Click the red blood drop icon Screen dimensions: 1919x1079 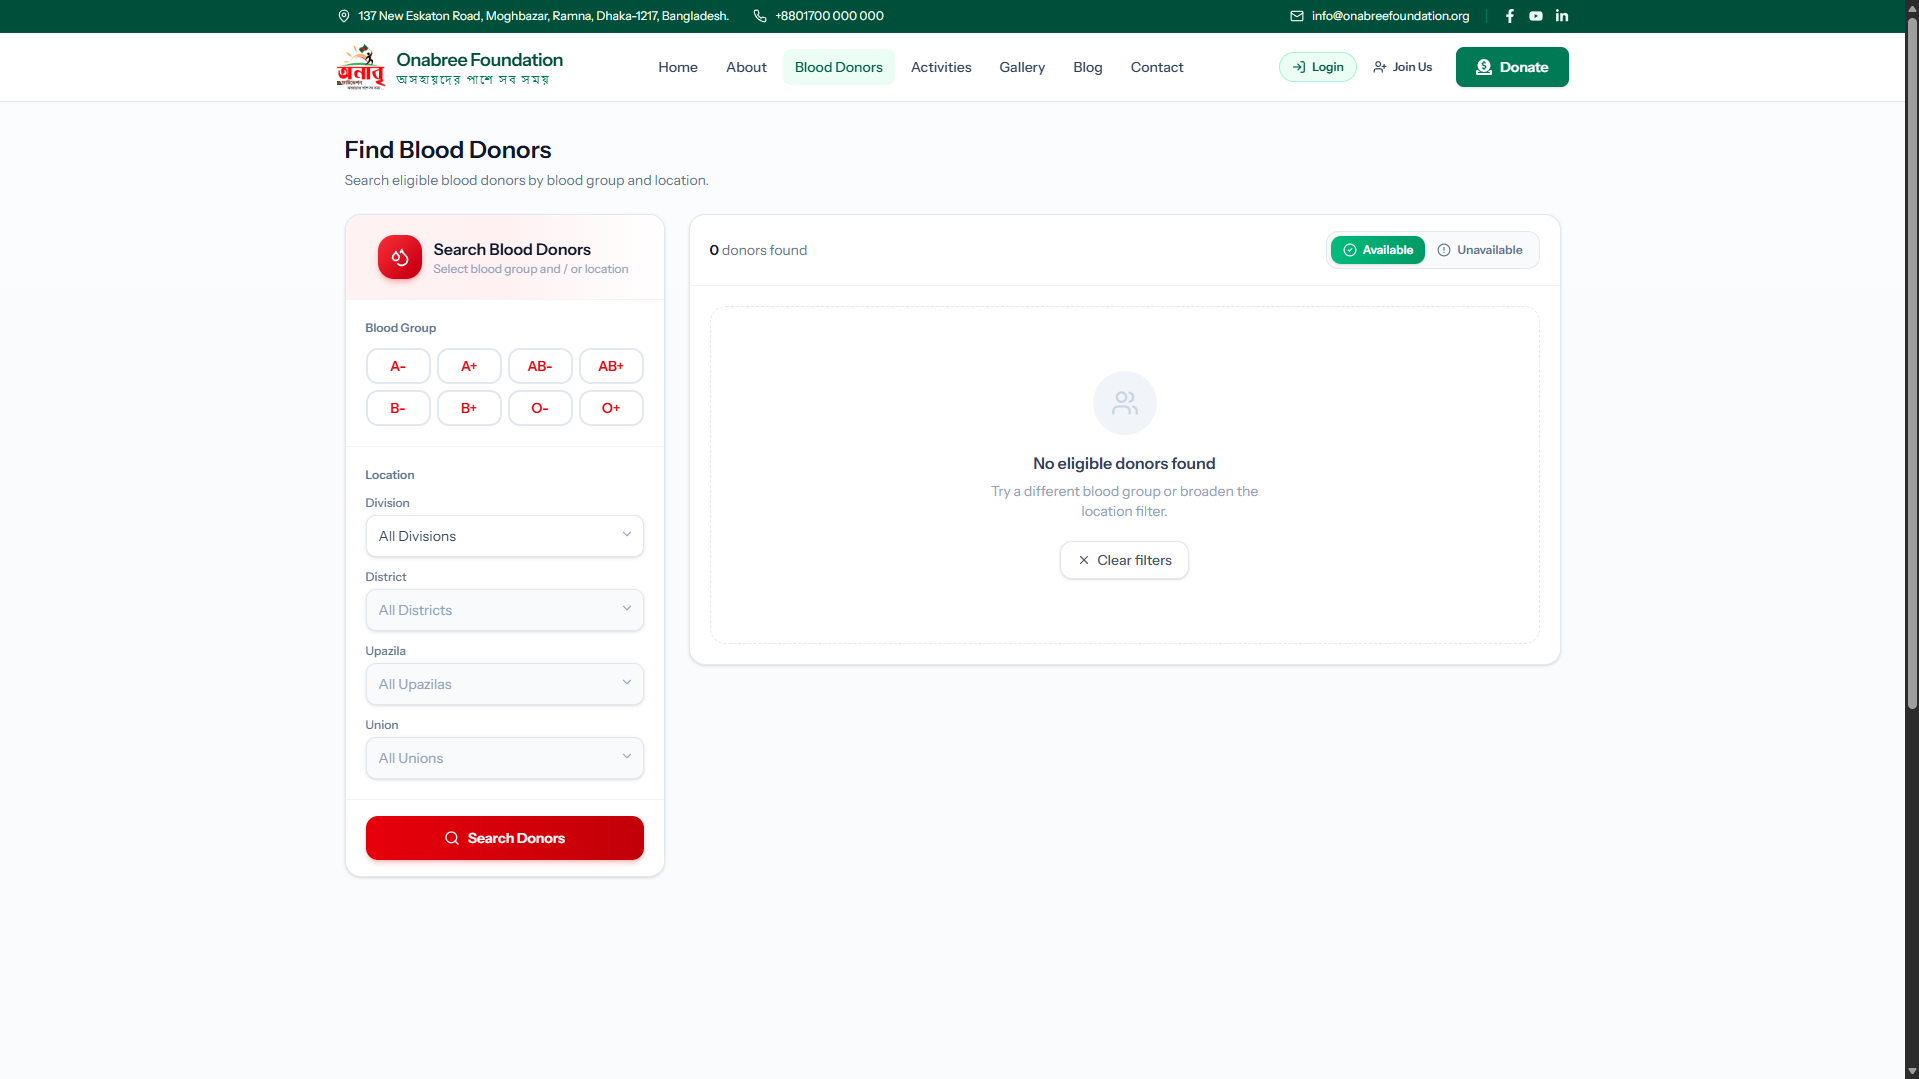(x=400, y=257)
